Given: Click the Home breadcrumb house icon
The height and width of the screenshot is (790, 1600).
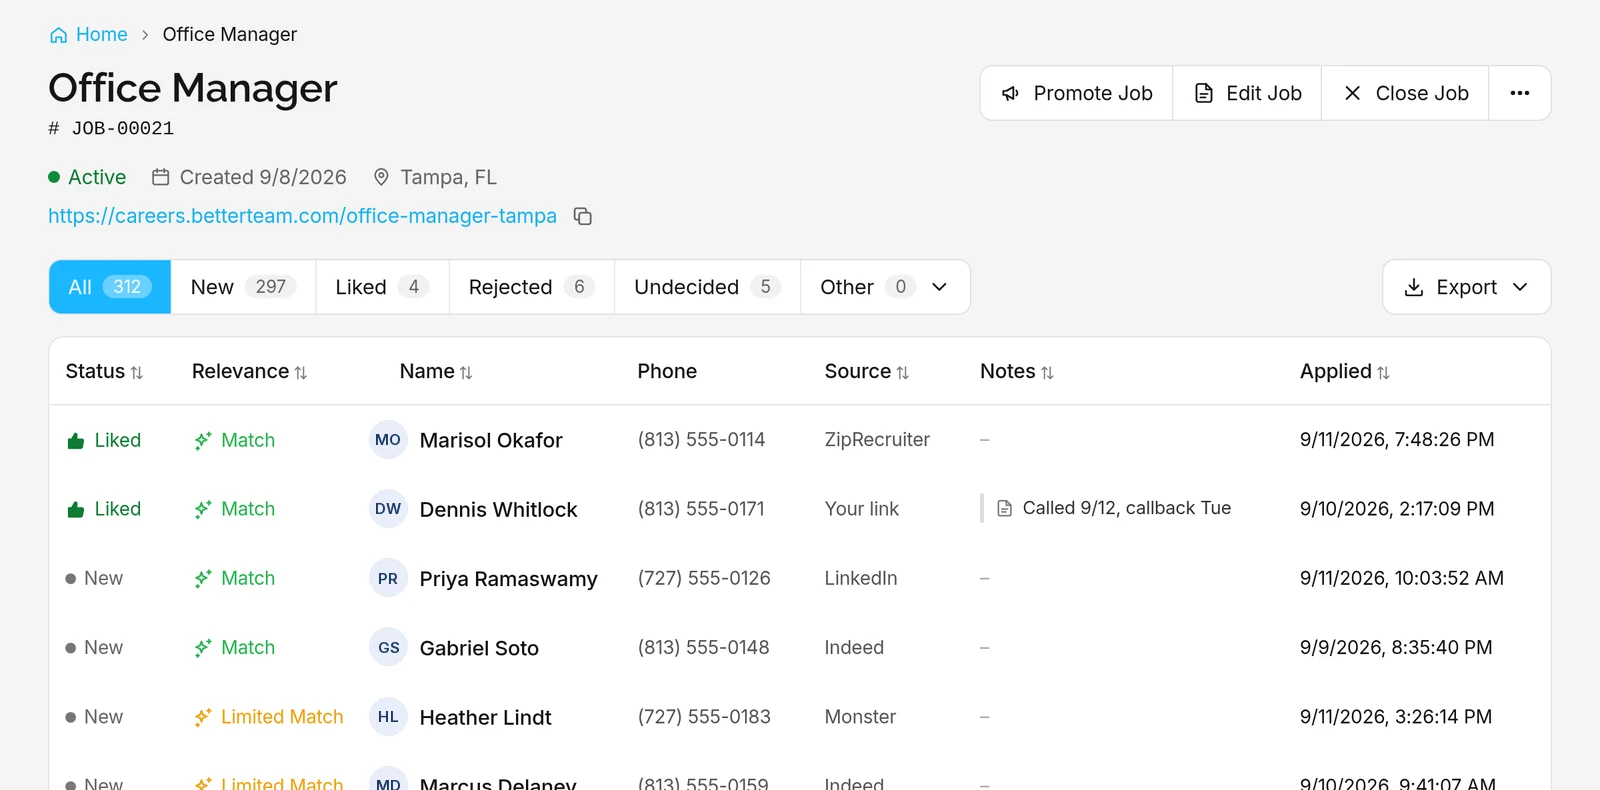Looking at the screenshot, I should click(59, 35).
